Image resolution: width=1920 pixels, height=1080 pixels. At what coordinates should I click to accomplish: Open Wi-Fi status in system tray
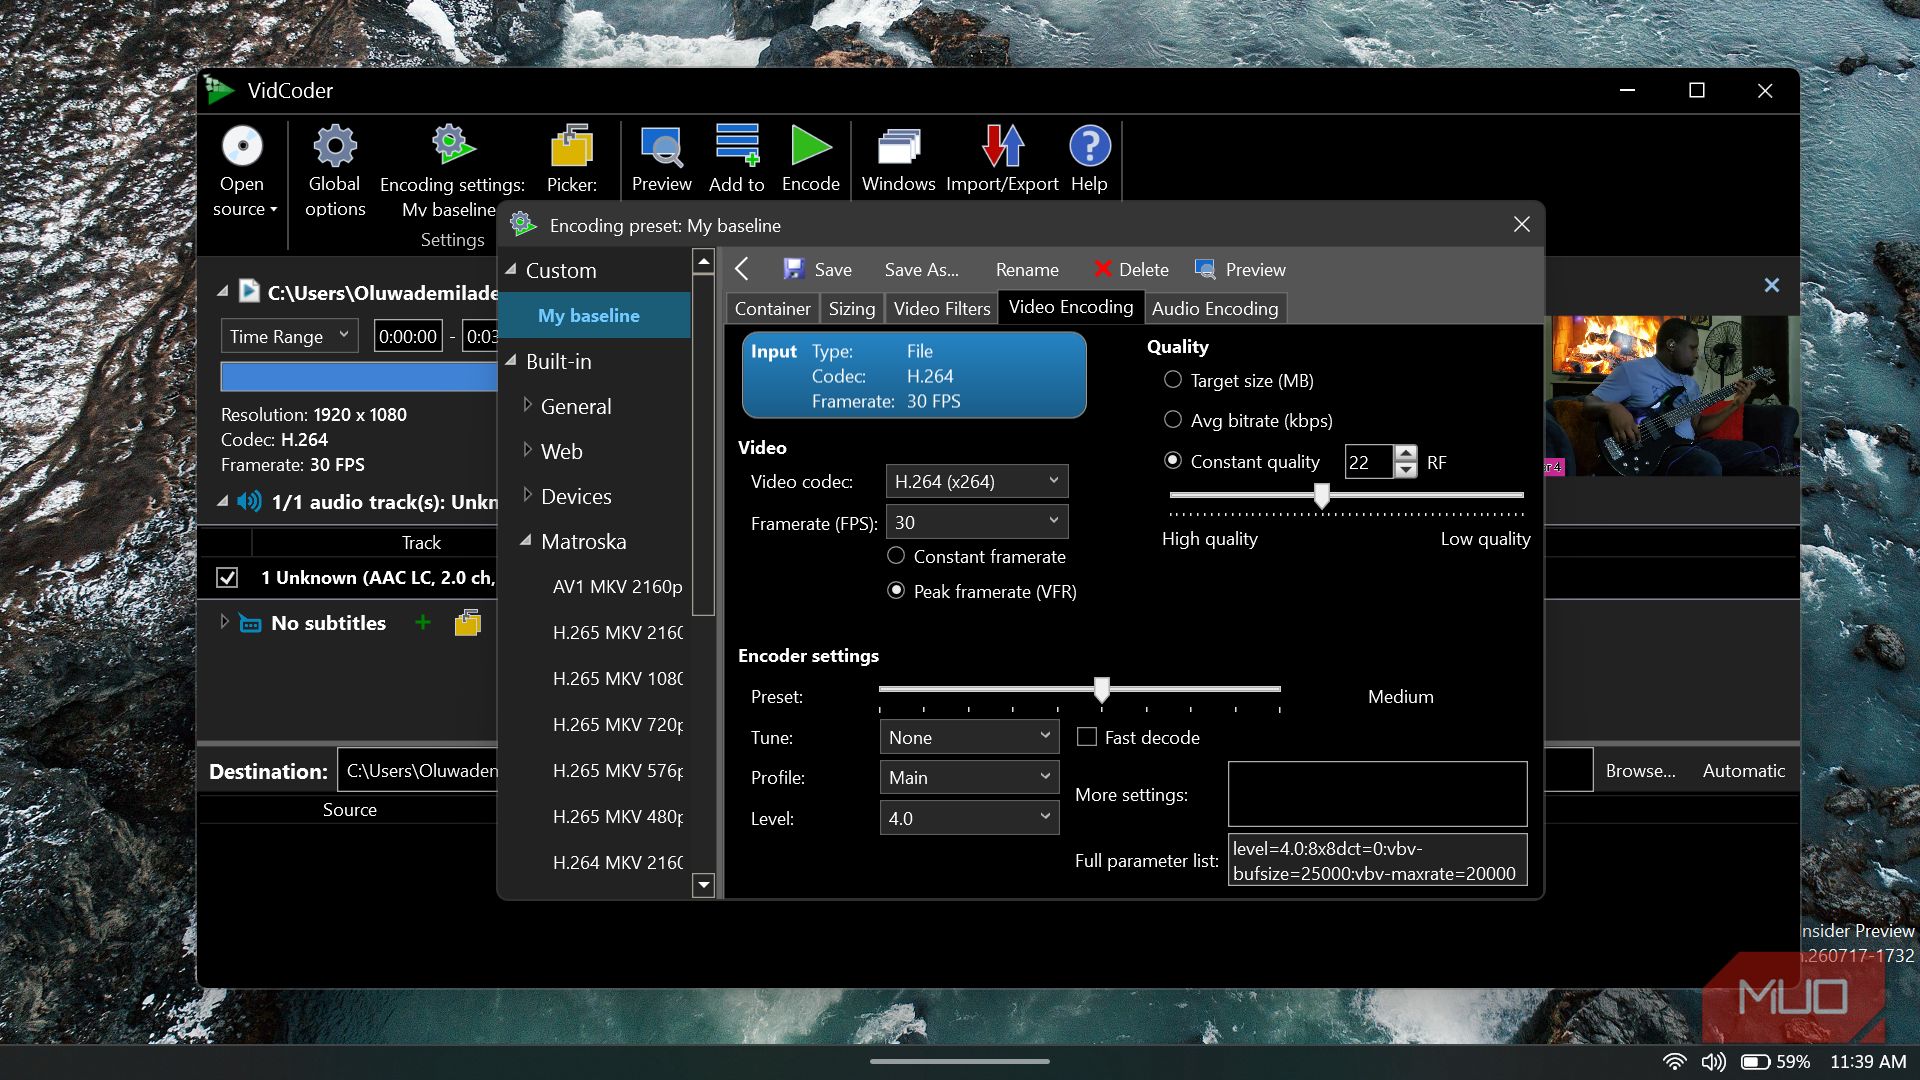click(1674, 1061)
